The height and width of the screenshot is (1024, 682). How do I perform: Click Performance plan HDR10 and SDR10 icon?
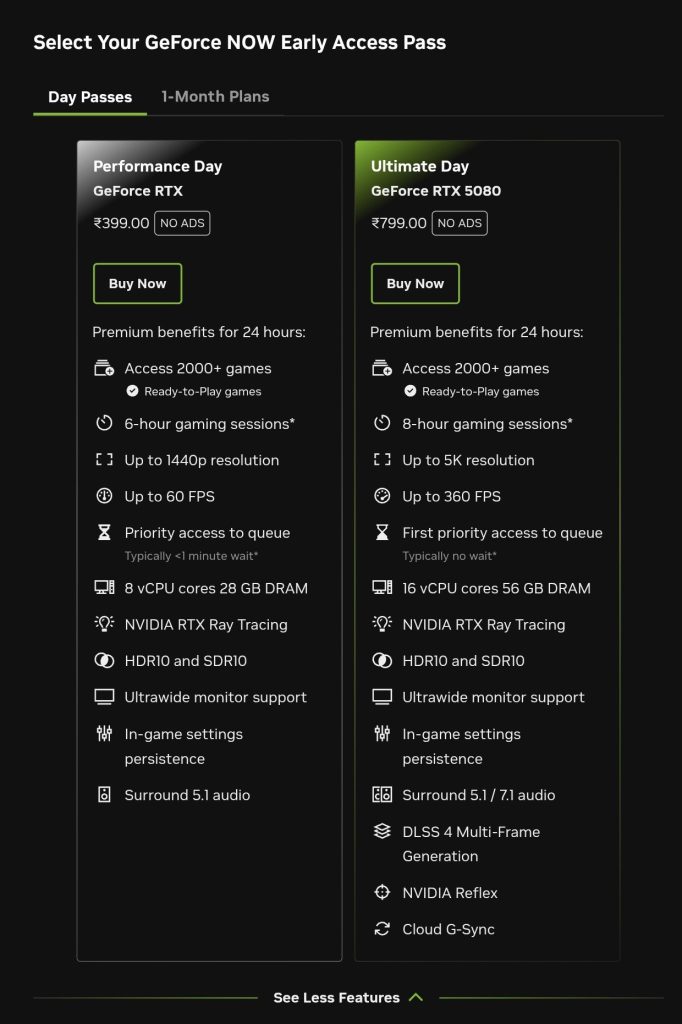(105, 660)
